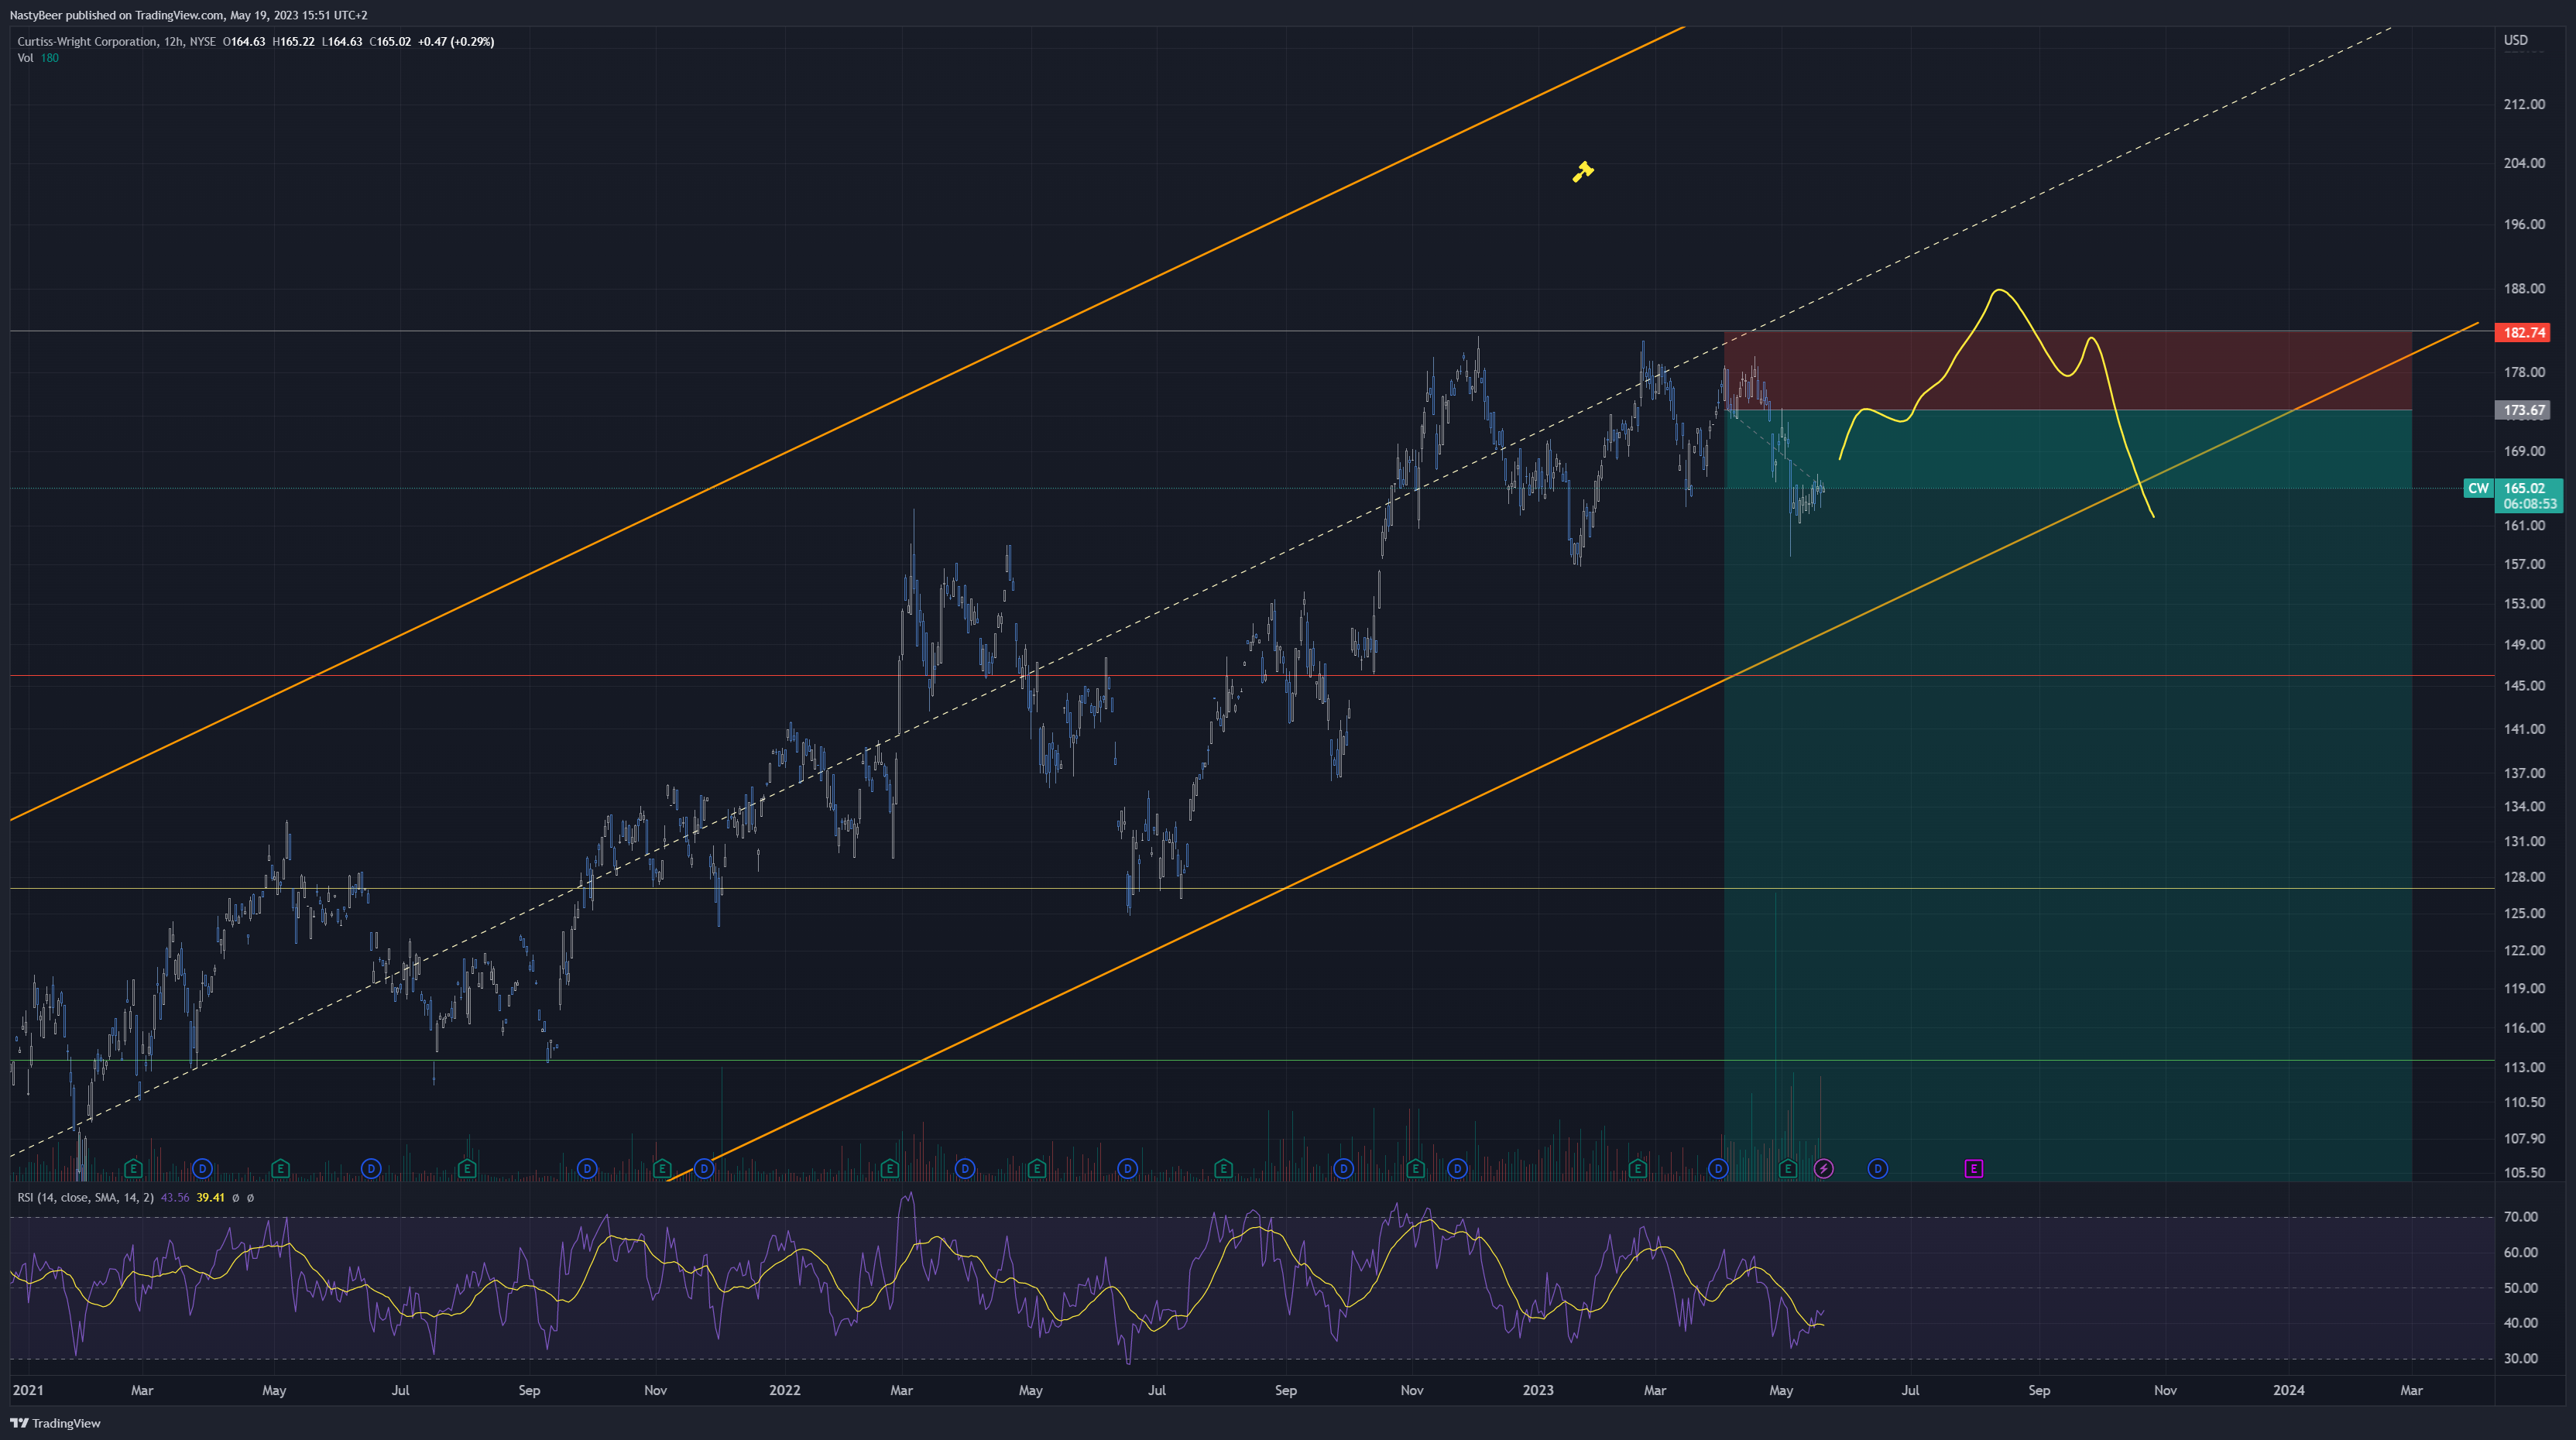The width and height of the screenshot is (2576, 1440).
Task: Click the dividend D marker before July 2022
Action: pos(1128,1168)
